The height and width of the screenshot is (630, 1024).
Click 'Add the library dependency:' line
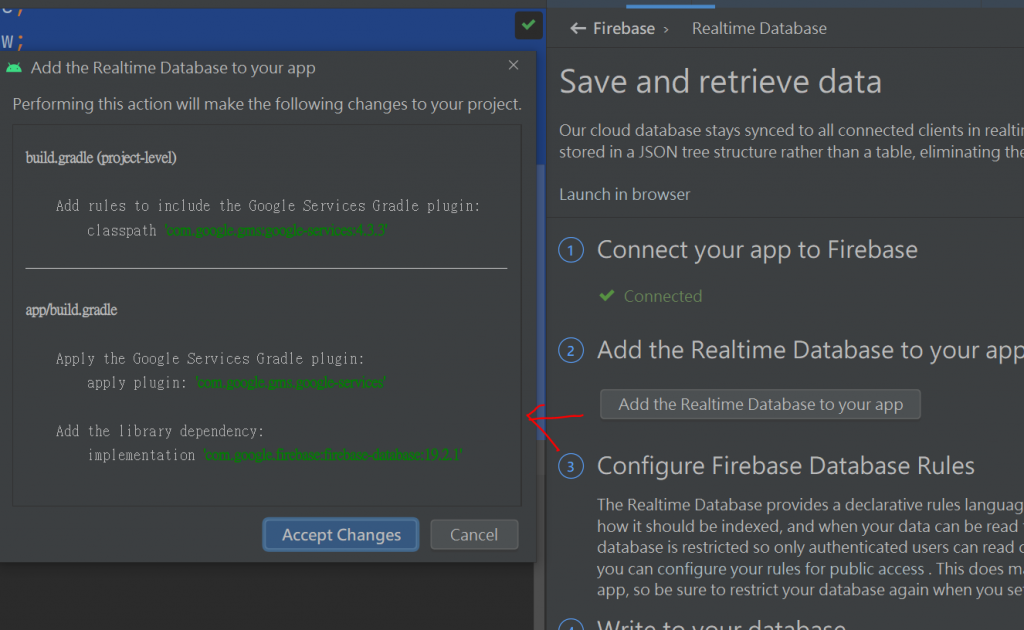click(x=160, y=432)
